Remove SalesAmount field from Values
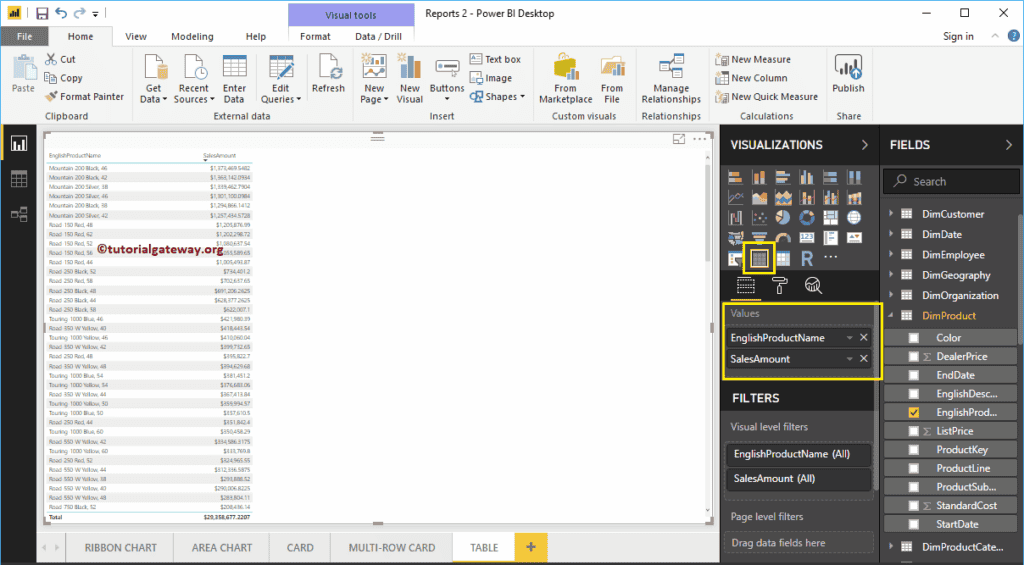1024x565 pixels. pos(863,359)
